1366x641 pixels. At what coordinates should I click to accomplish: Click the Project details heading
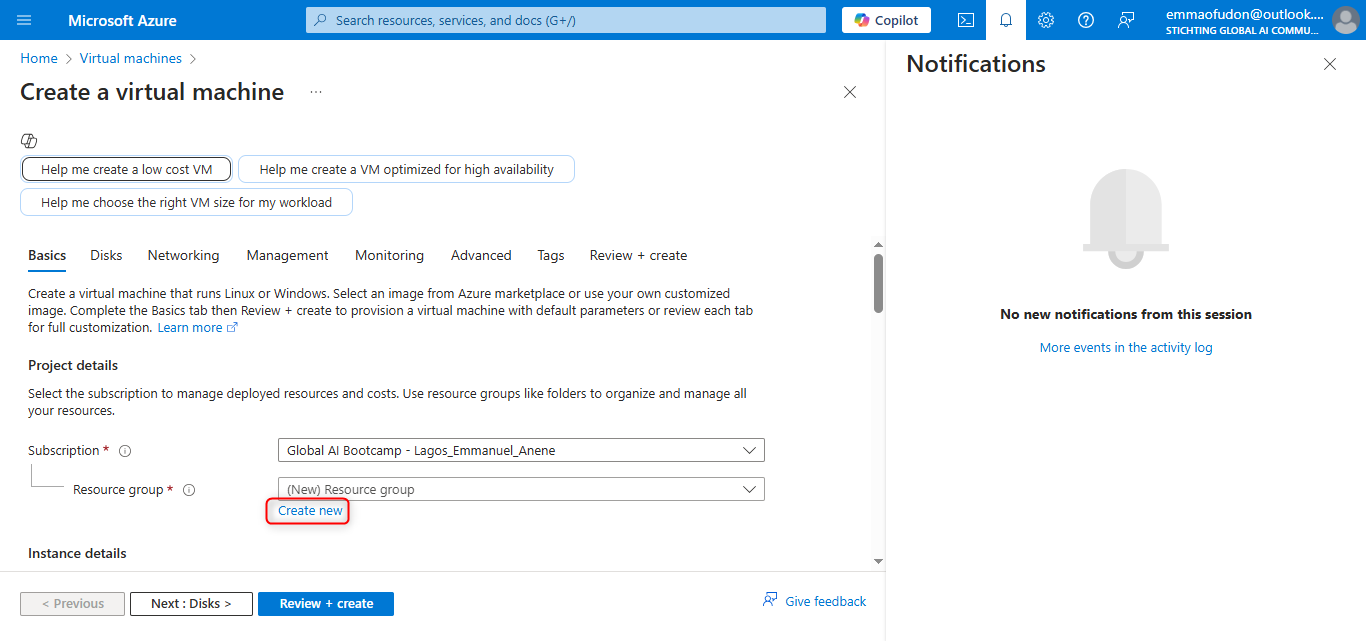(73, 365)
